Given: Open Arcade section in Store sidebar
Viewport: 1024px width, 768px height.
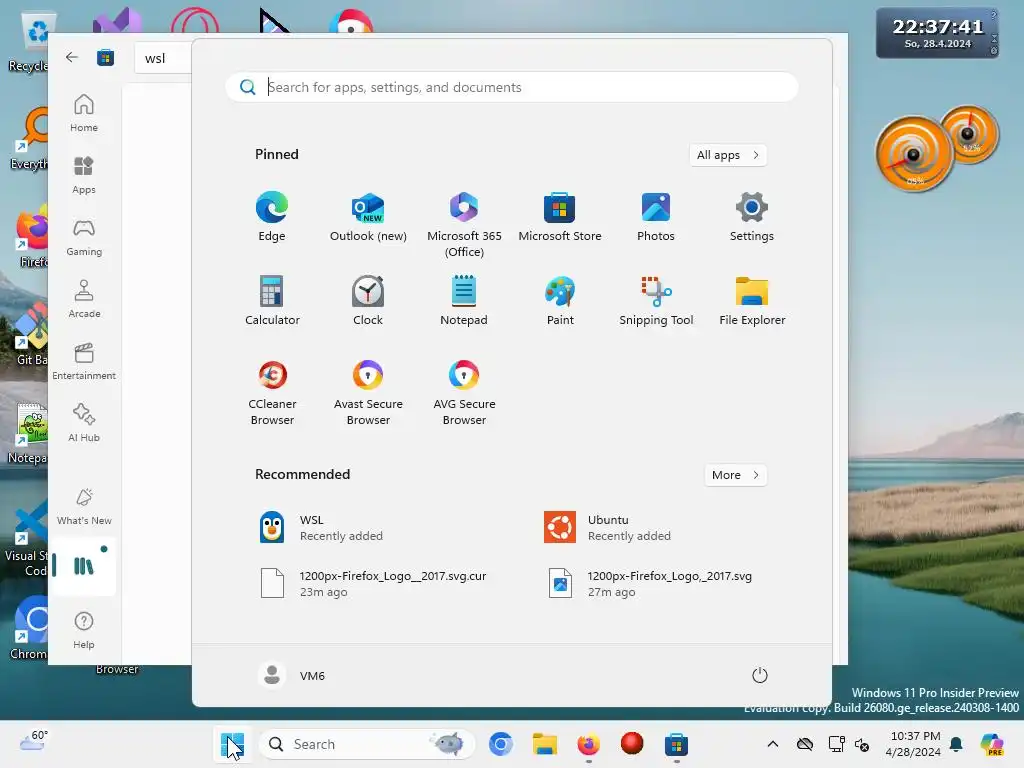Looking at the screenshot, I should (x=84, y=299).
